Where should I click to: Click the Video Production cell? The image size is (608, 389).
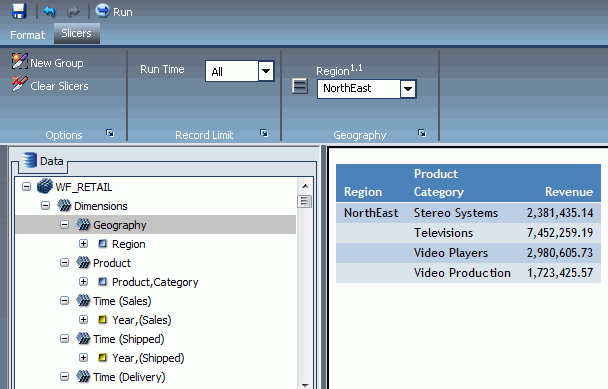tap(462, 273)
